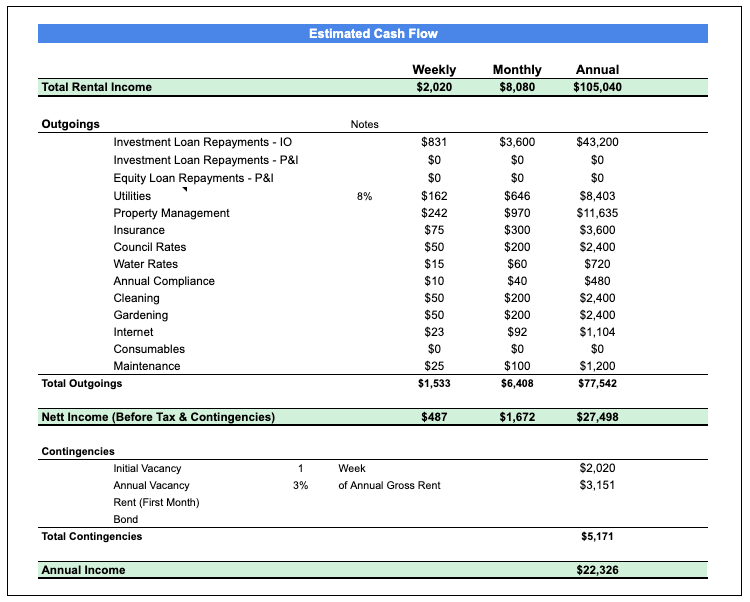Select the $2,020 Initial Vacancy amount
The image size is (750, 602).
597,468
